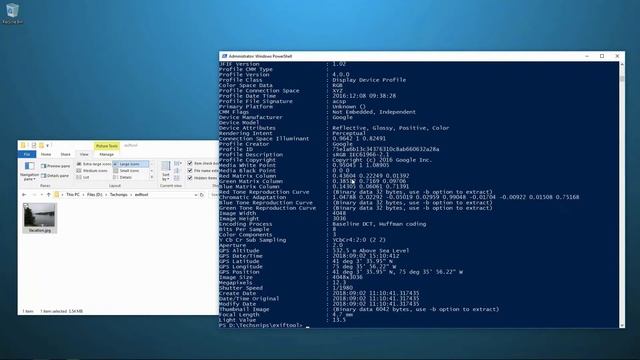Image resolution: width=640 pixels, height=360 pixels.
Task: Click the Picture Tools contextual tab
Action: pos(107,146)
